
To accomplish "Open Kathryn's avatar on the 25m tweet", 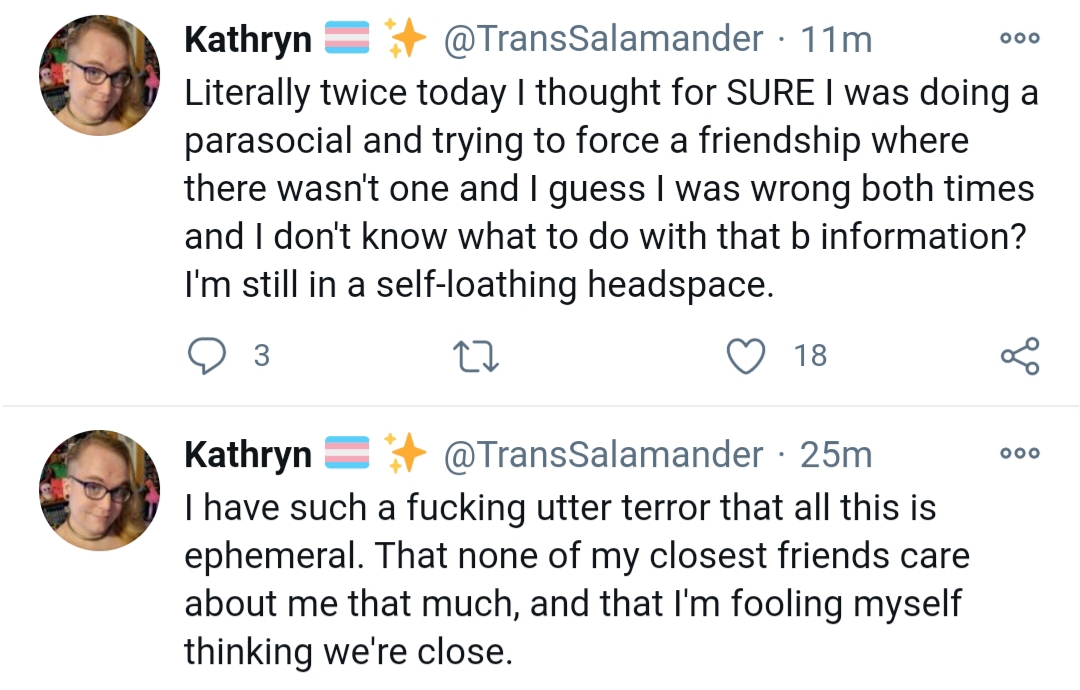I will tap(100, 490).
